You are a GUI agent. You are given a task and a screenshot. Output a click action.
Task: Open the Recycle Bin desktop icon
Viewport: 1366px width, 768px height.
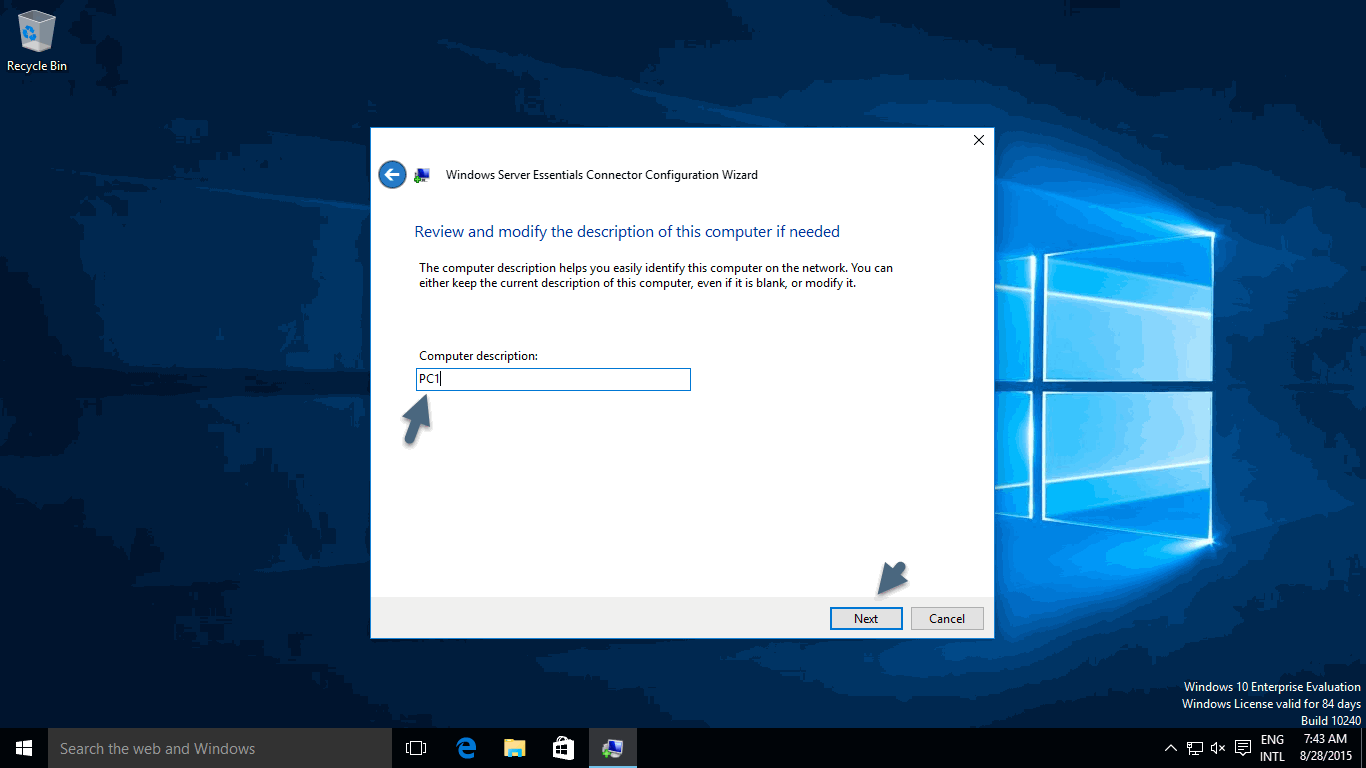[x=37, y=41]
